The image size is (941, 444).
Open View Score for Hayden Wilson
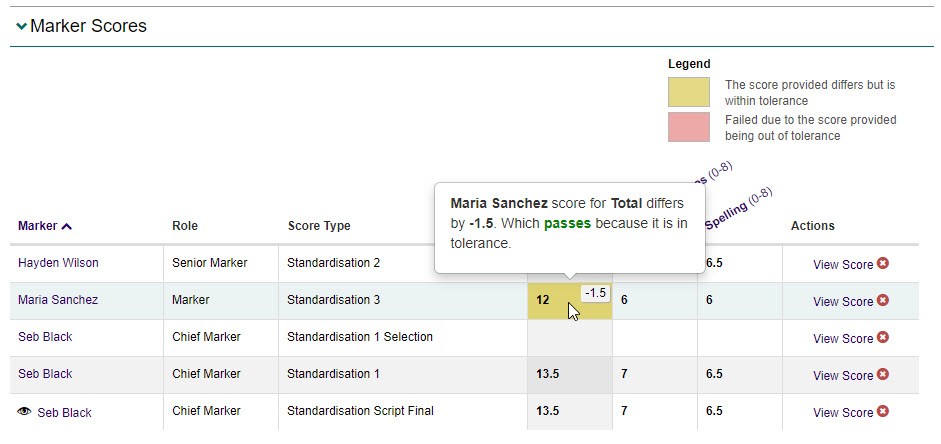pyautogui.click(x=842, y=265)
